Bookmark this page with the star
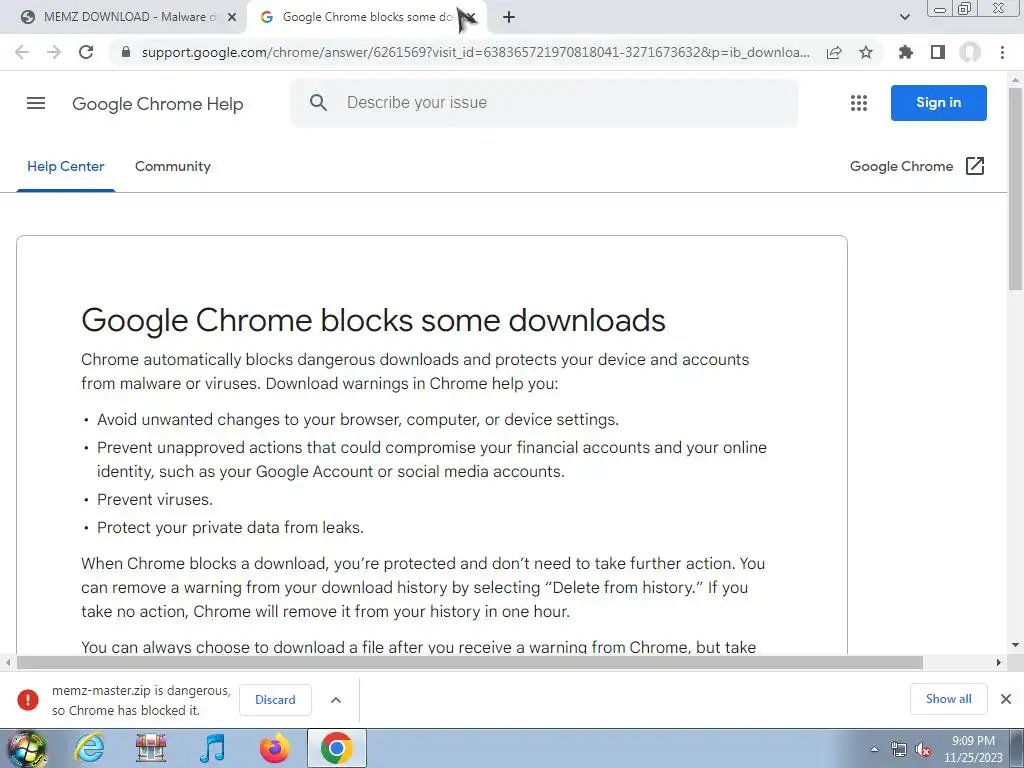The width and height of the screenshot is (1024, 768). tap(866, 52)
